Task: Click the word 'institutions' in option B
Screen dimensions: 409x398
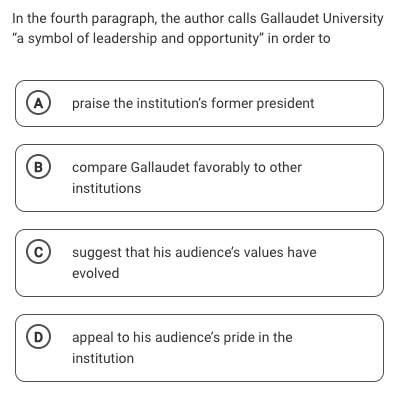Action: (107, 188)
